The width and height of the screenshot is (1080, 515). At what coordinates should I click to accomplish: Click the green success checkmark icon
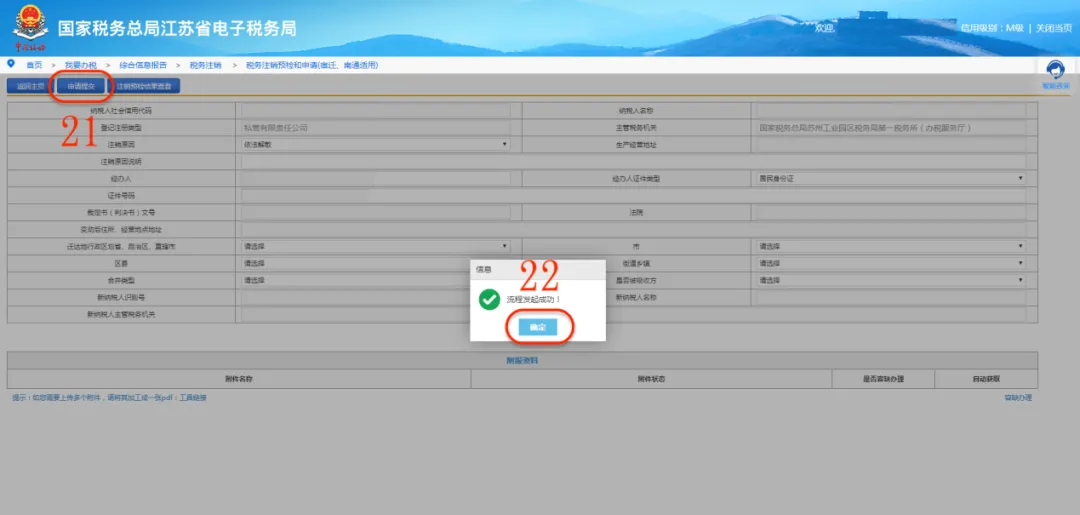489,299
